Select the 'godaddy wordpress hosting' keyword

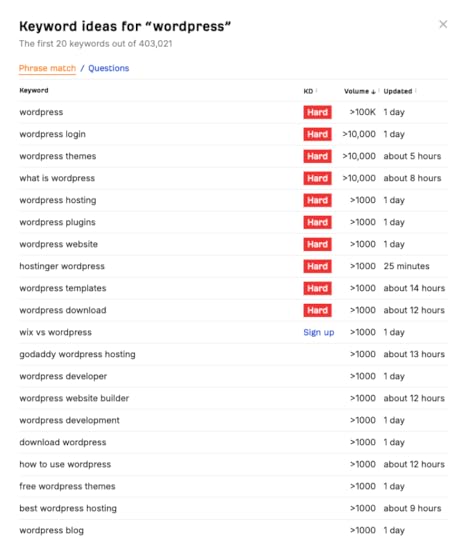point(77,354)
